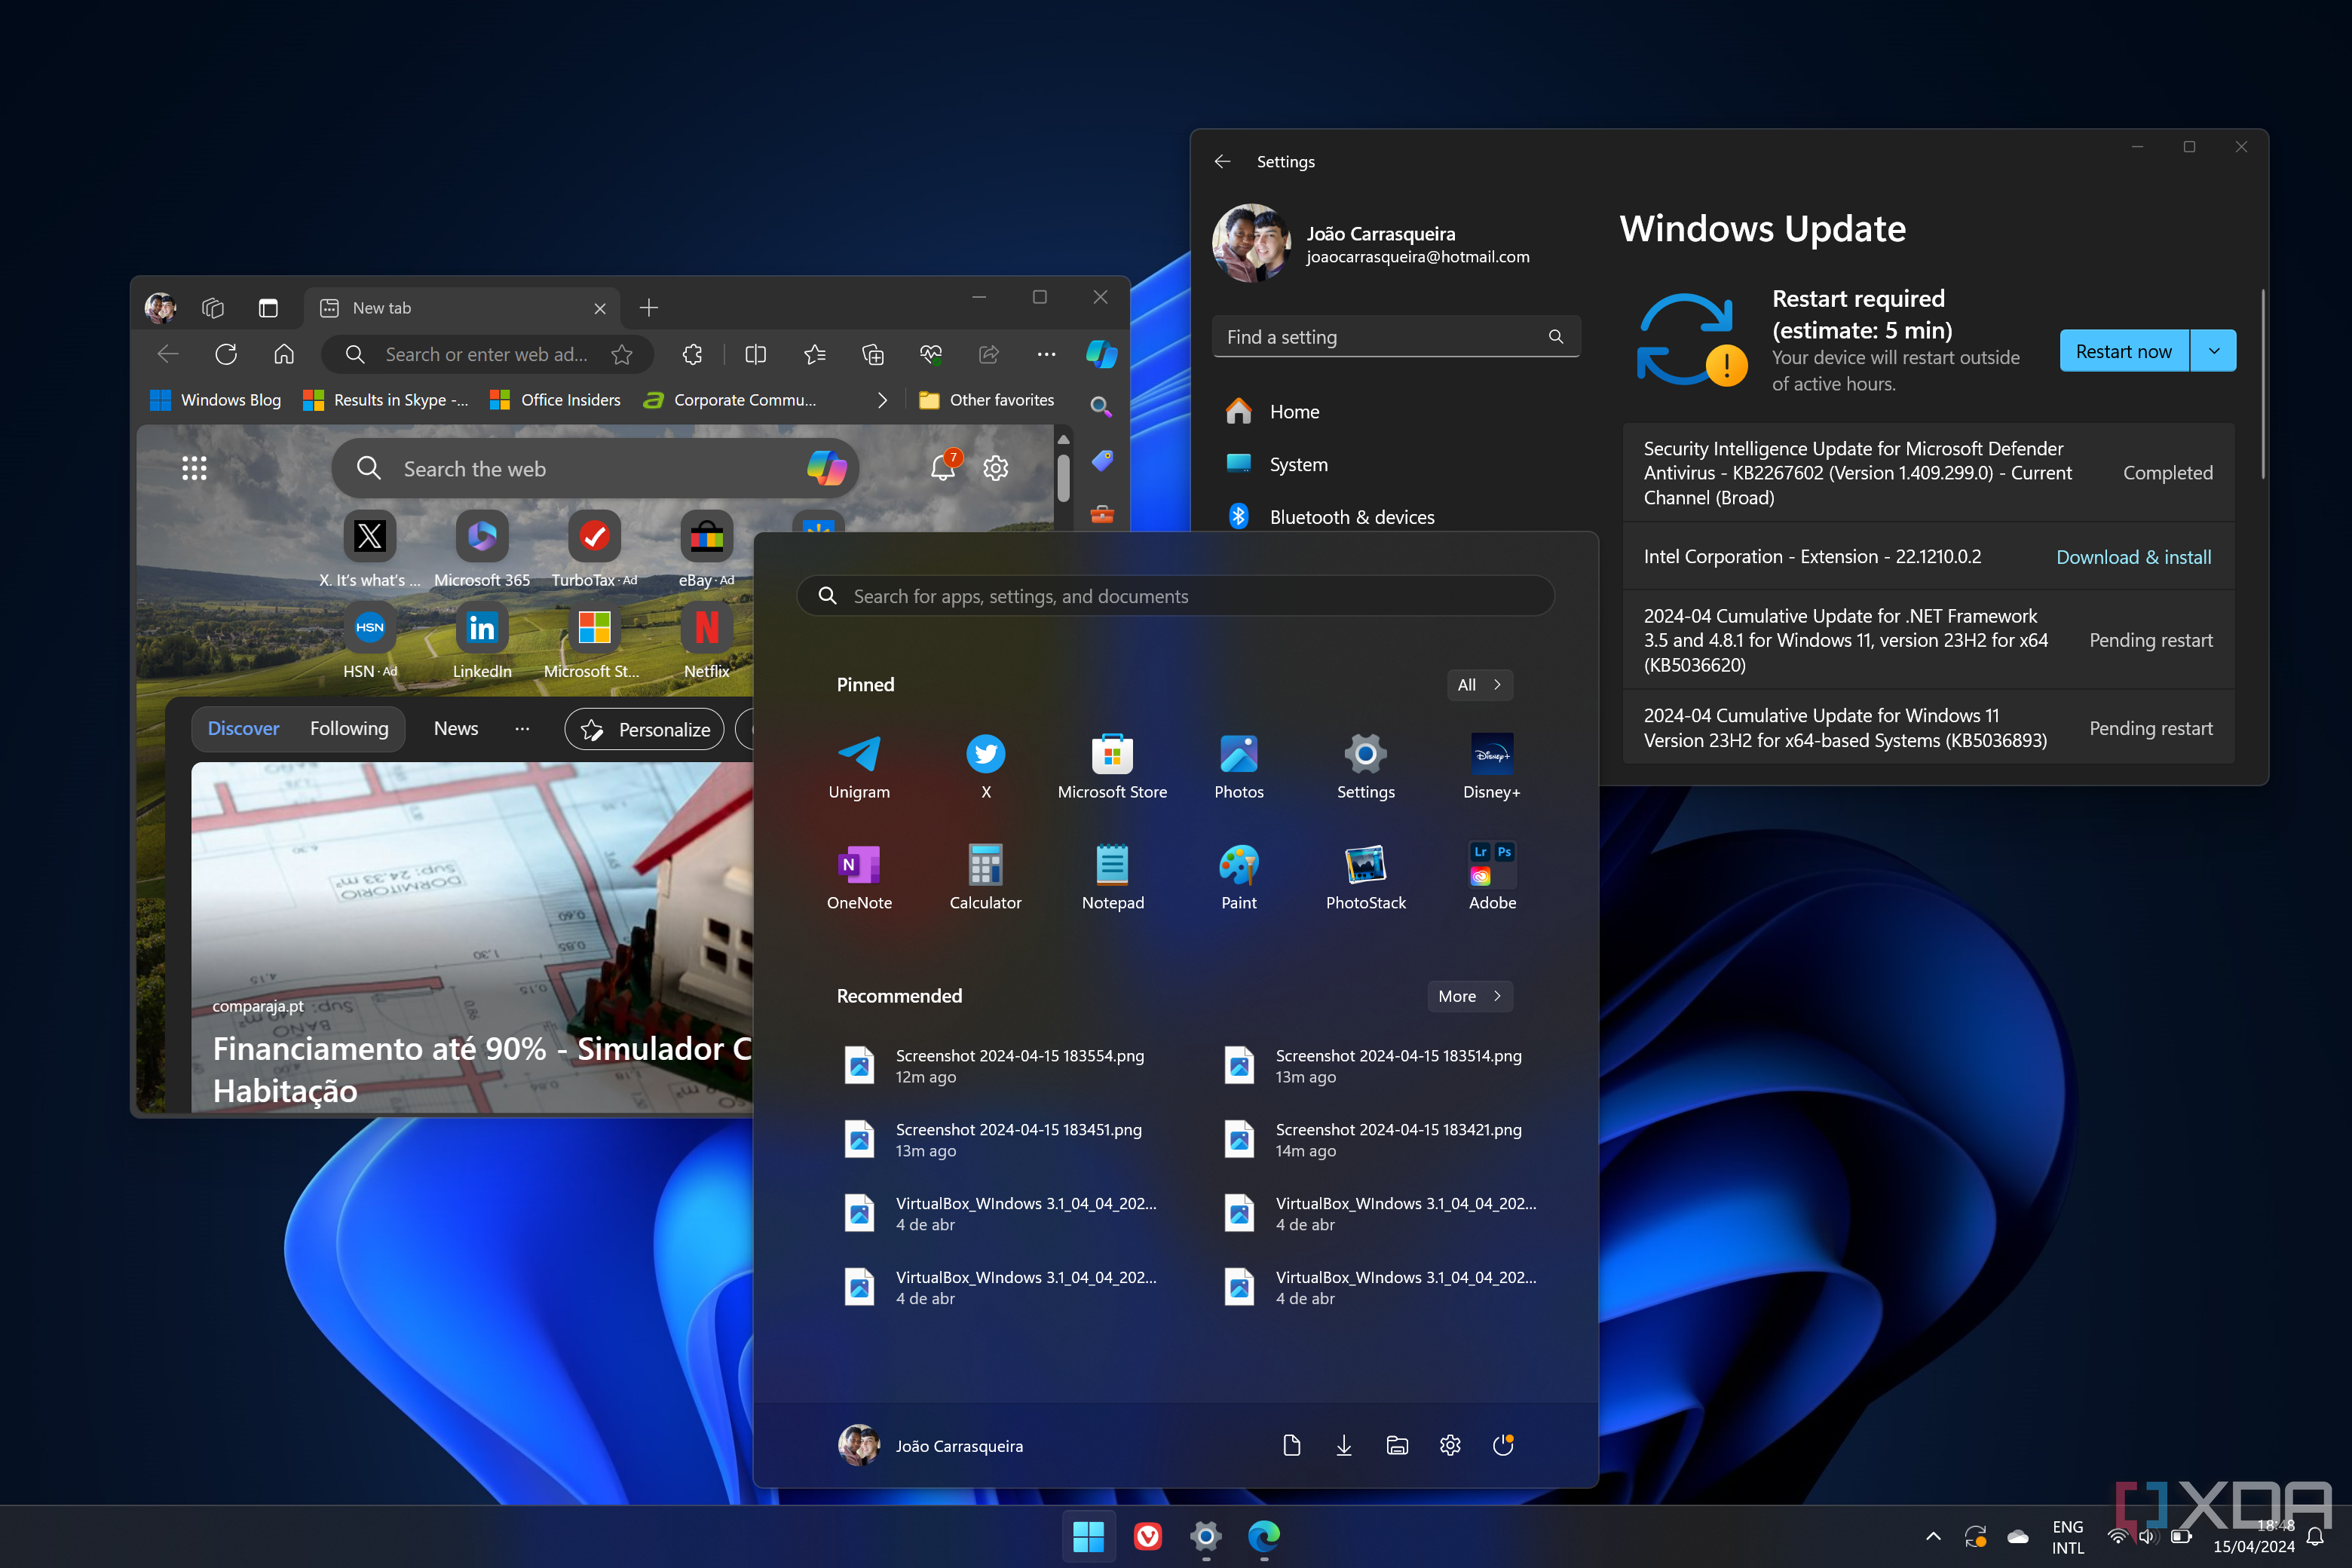The height and width of the screenshot is (1568, 2352).
Task: Launch Paint from Start menu
Action: [x=1238, y=866]
